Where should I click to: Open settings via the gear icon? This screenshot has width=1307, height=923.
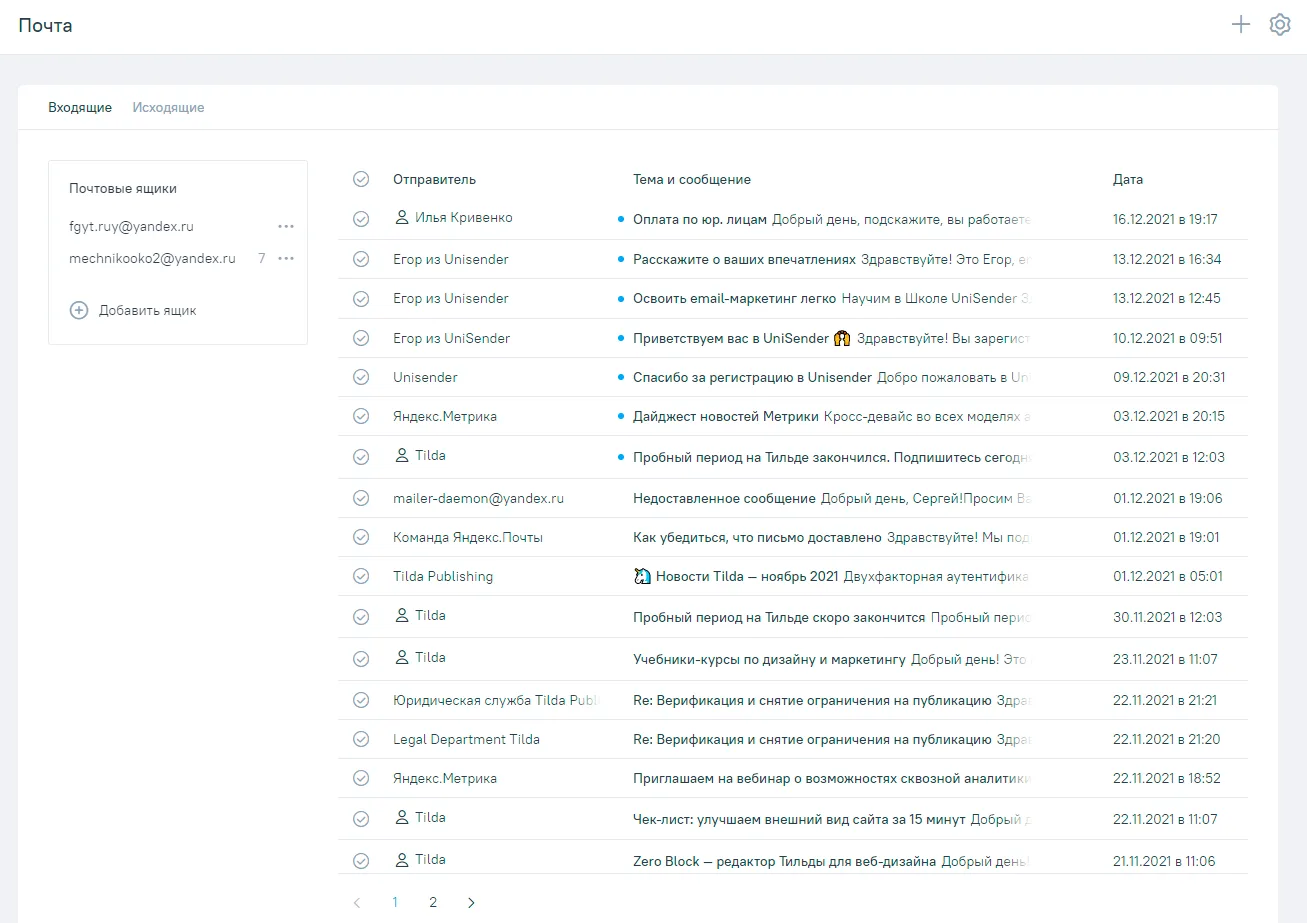[x=1280, y=25]
